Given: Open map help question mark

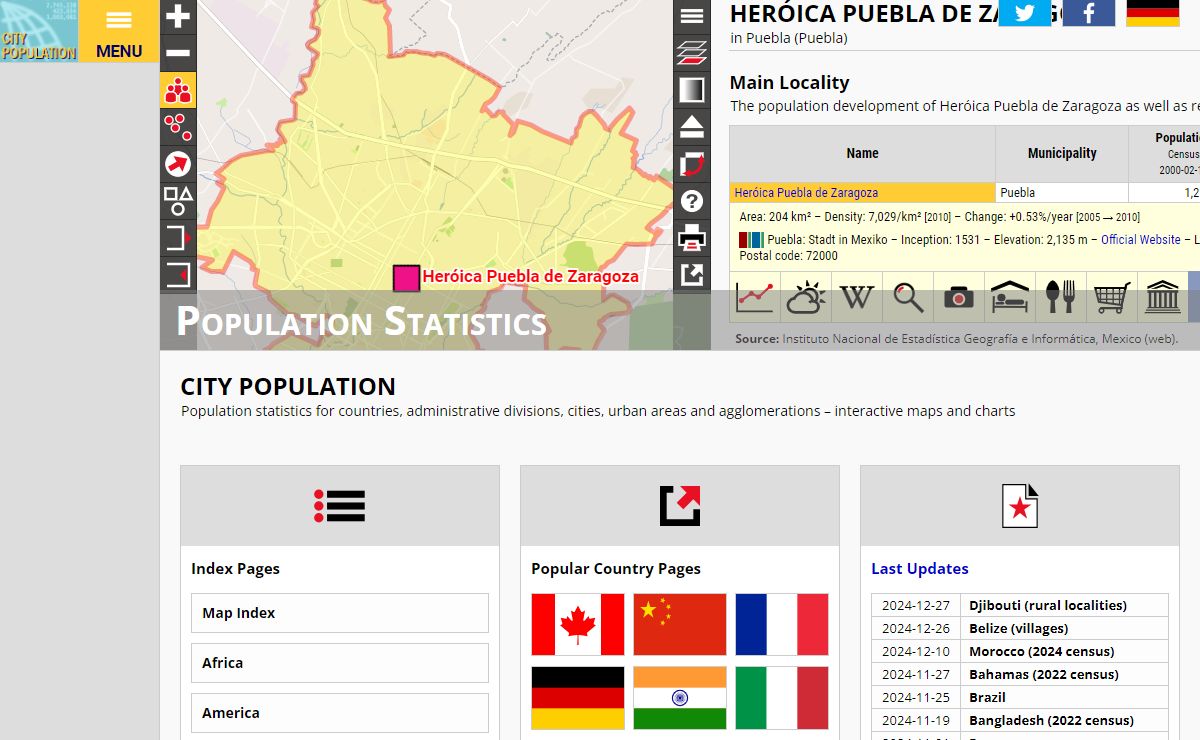Looking at the screenshot, I should point(692,201).
